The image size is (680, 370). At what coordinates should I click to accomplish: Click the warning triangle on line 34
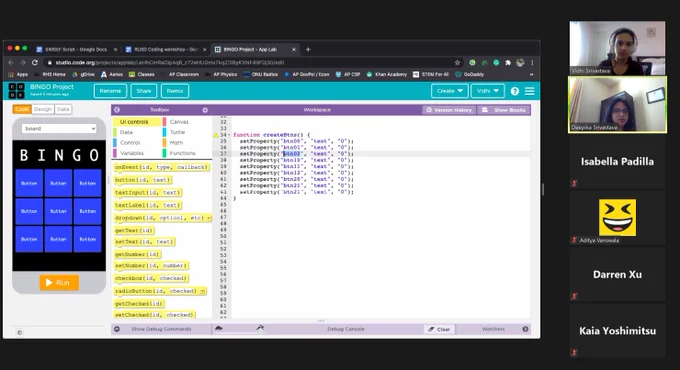[x=216, y=135]
